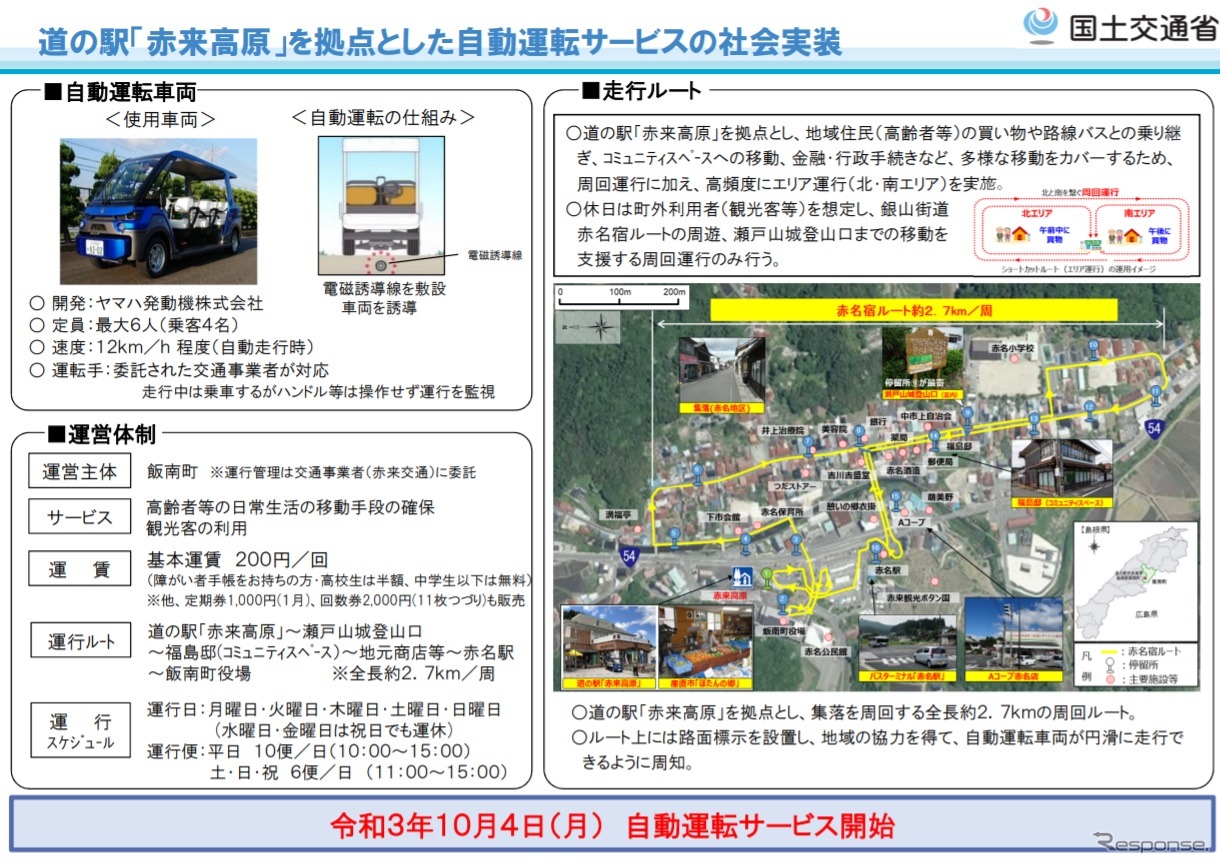This screenshot has width=1220, height=864.
Task: Click the 主要施設等 pink circle in the legend
Action: 1110,678
